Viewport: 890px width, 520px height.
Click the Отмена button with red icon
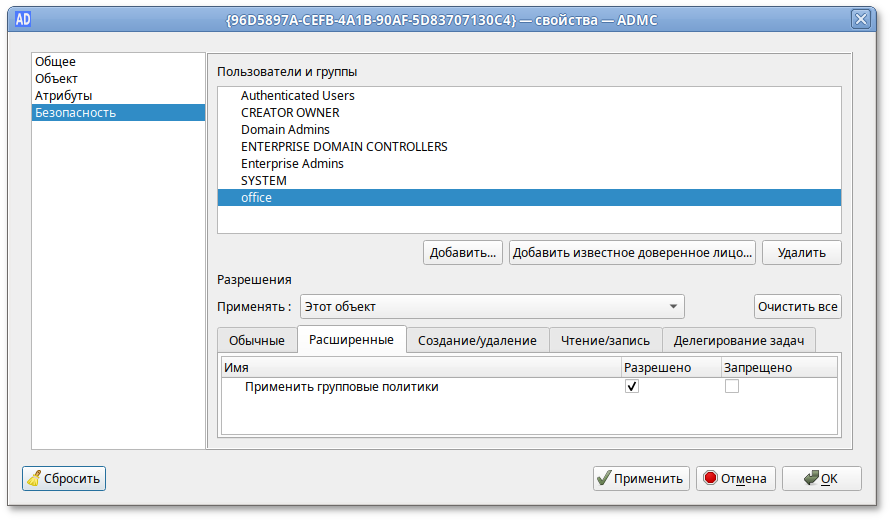tap(736, 479)
